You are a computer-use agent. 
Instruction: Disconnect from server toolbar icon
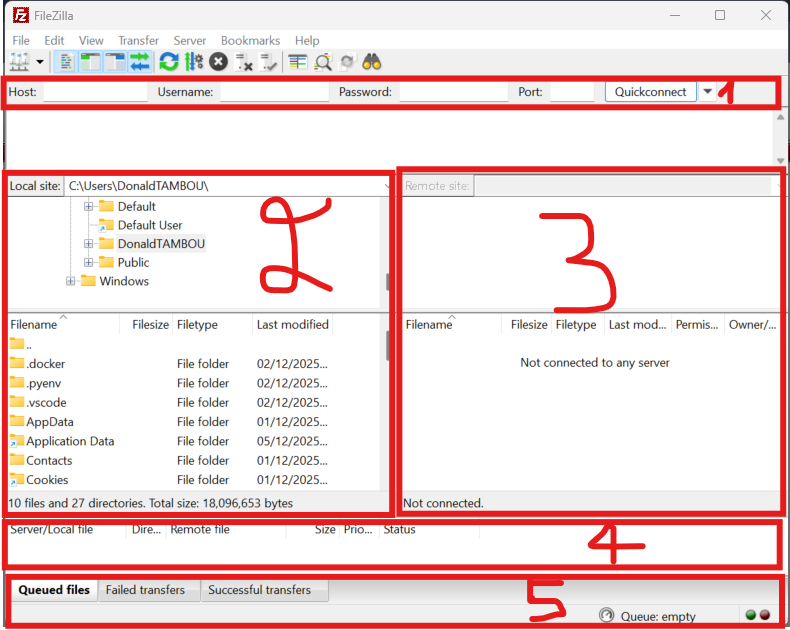pyautogui.click(x=244, y=62)
